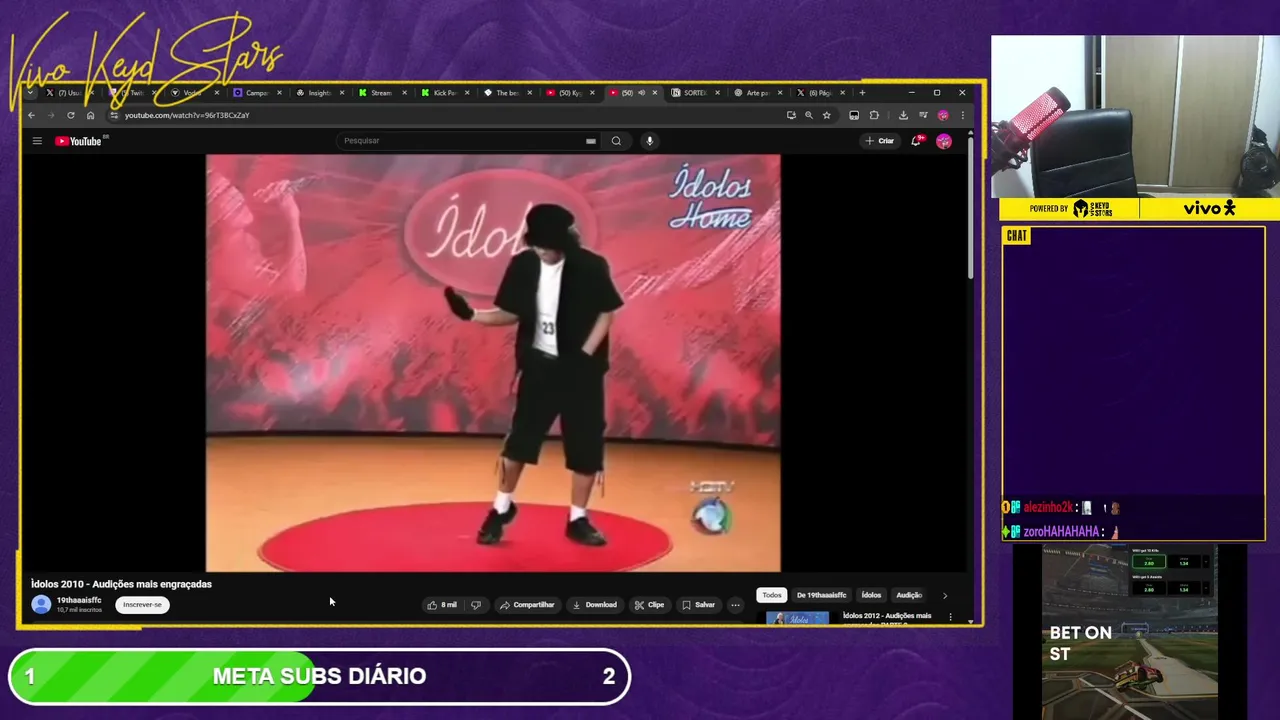Click the search magnifier button on YouTube
Screen dimensions: 1280x720
(616, 141)
